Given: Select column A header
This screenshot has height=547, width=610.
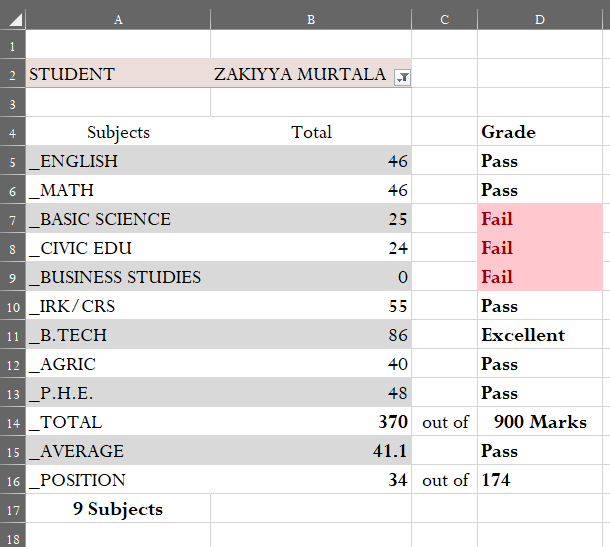Looking at the screenshot, I should pyautogui.click(x=118, y=19).
